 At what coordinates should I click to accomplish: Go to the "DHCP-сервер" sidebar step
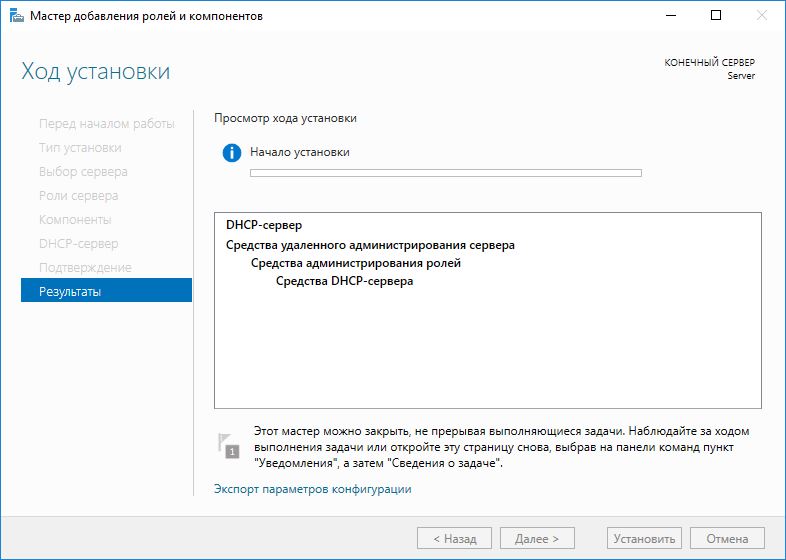78,243
